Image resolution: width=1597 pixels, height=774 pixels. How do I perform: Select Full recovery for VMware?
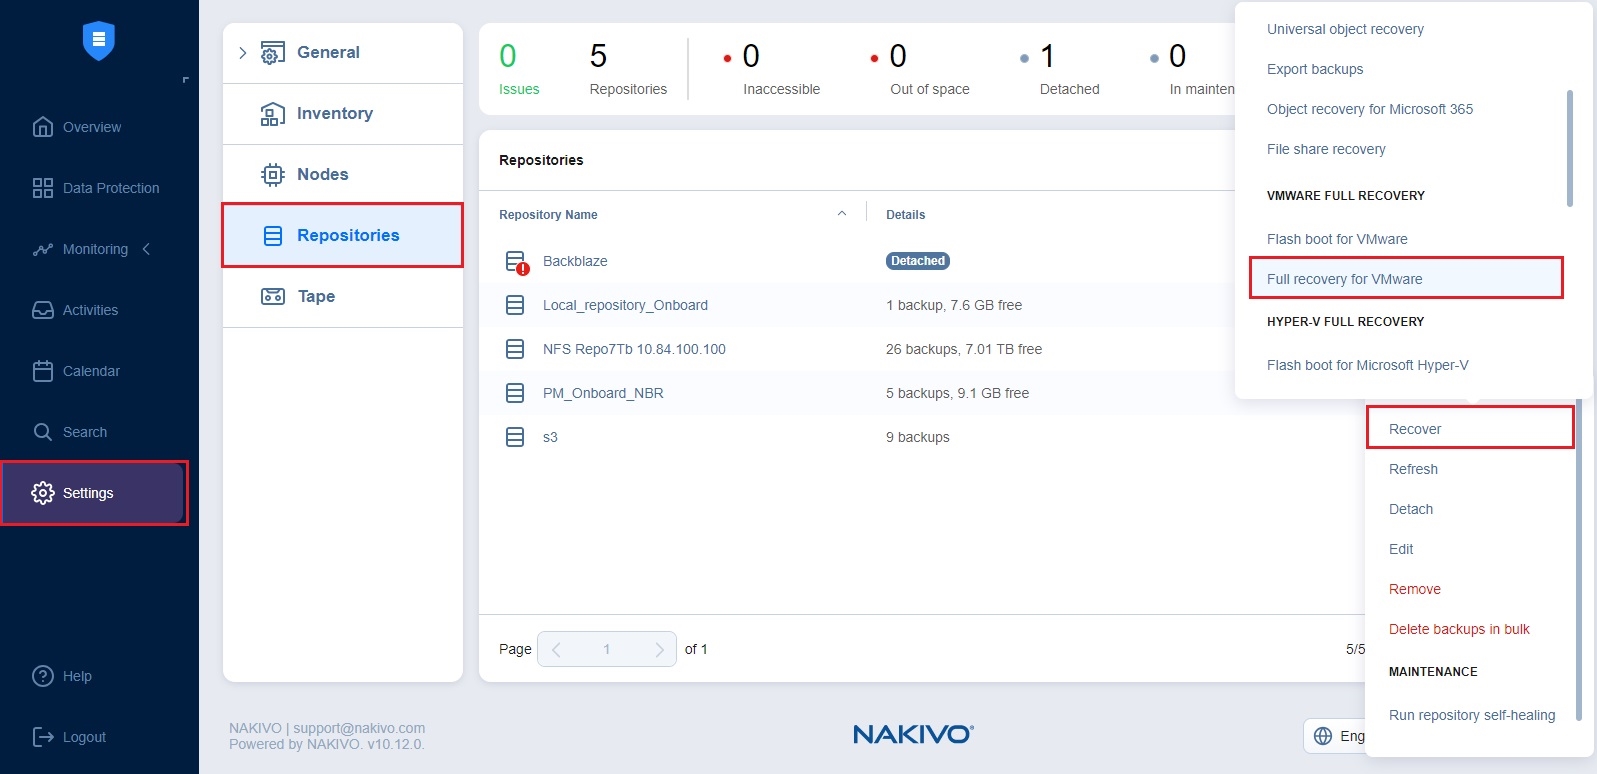click(1344, 279)
